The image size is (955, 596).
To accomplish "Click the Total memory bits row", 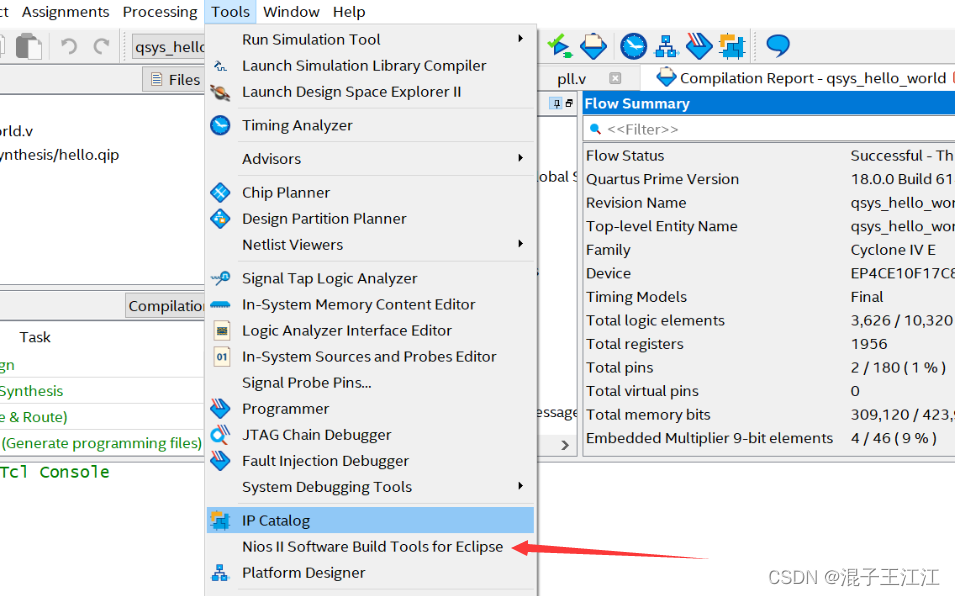I will pos(769,415).
